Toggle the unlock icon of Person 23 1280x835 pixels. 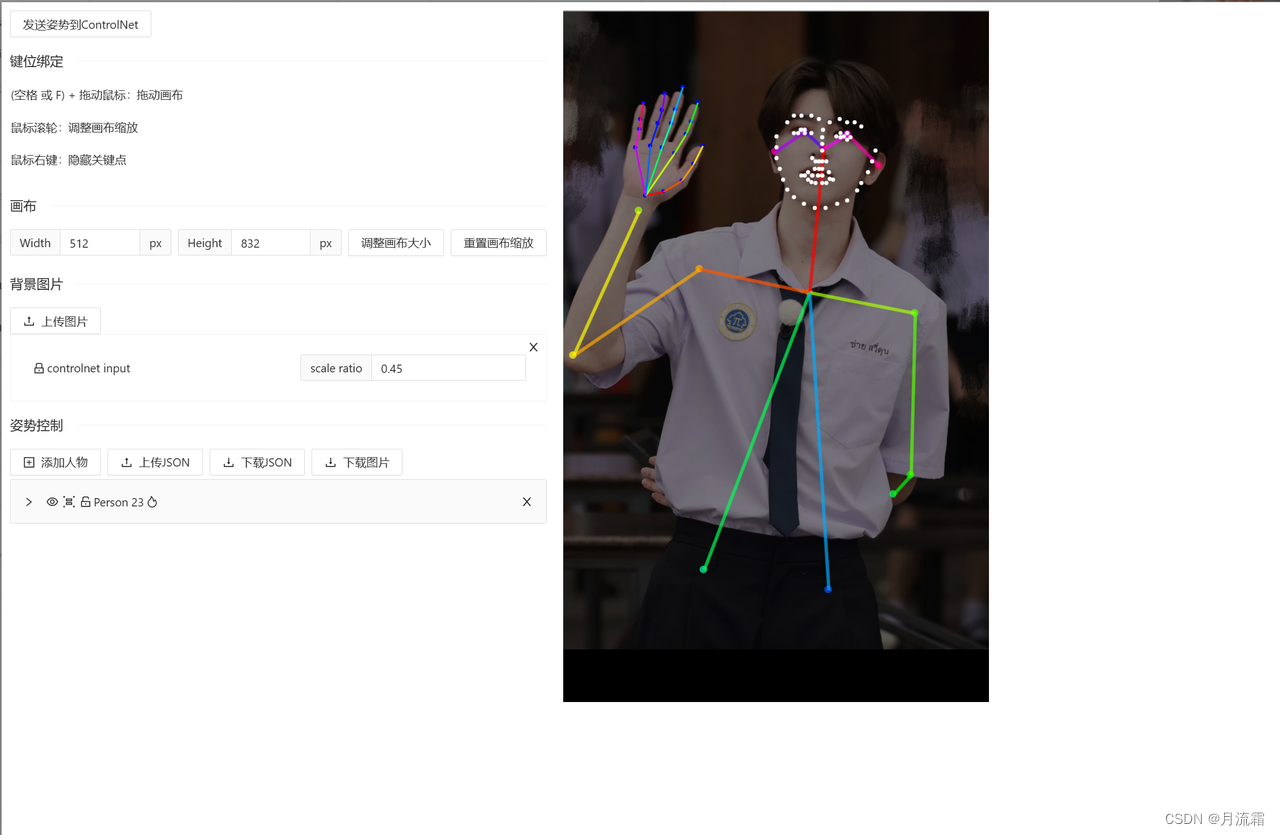[x=85, y=502]
